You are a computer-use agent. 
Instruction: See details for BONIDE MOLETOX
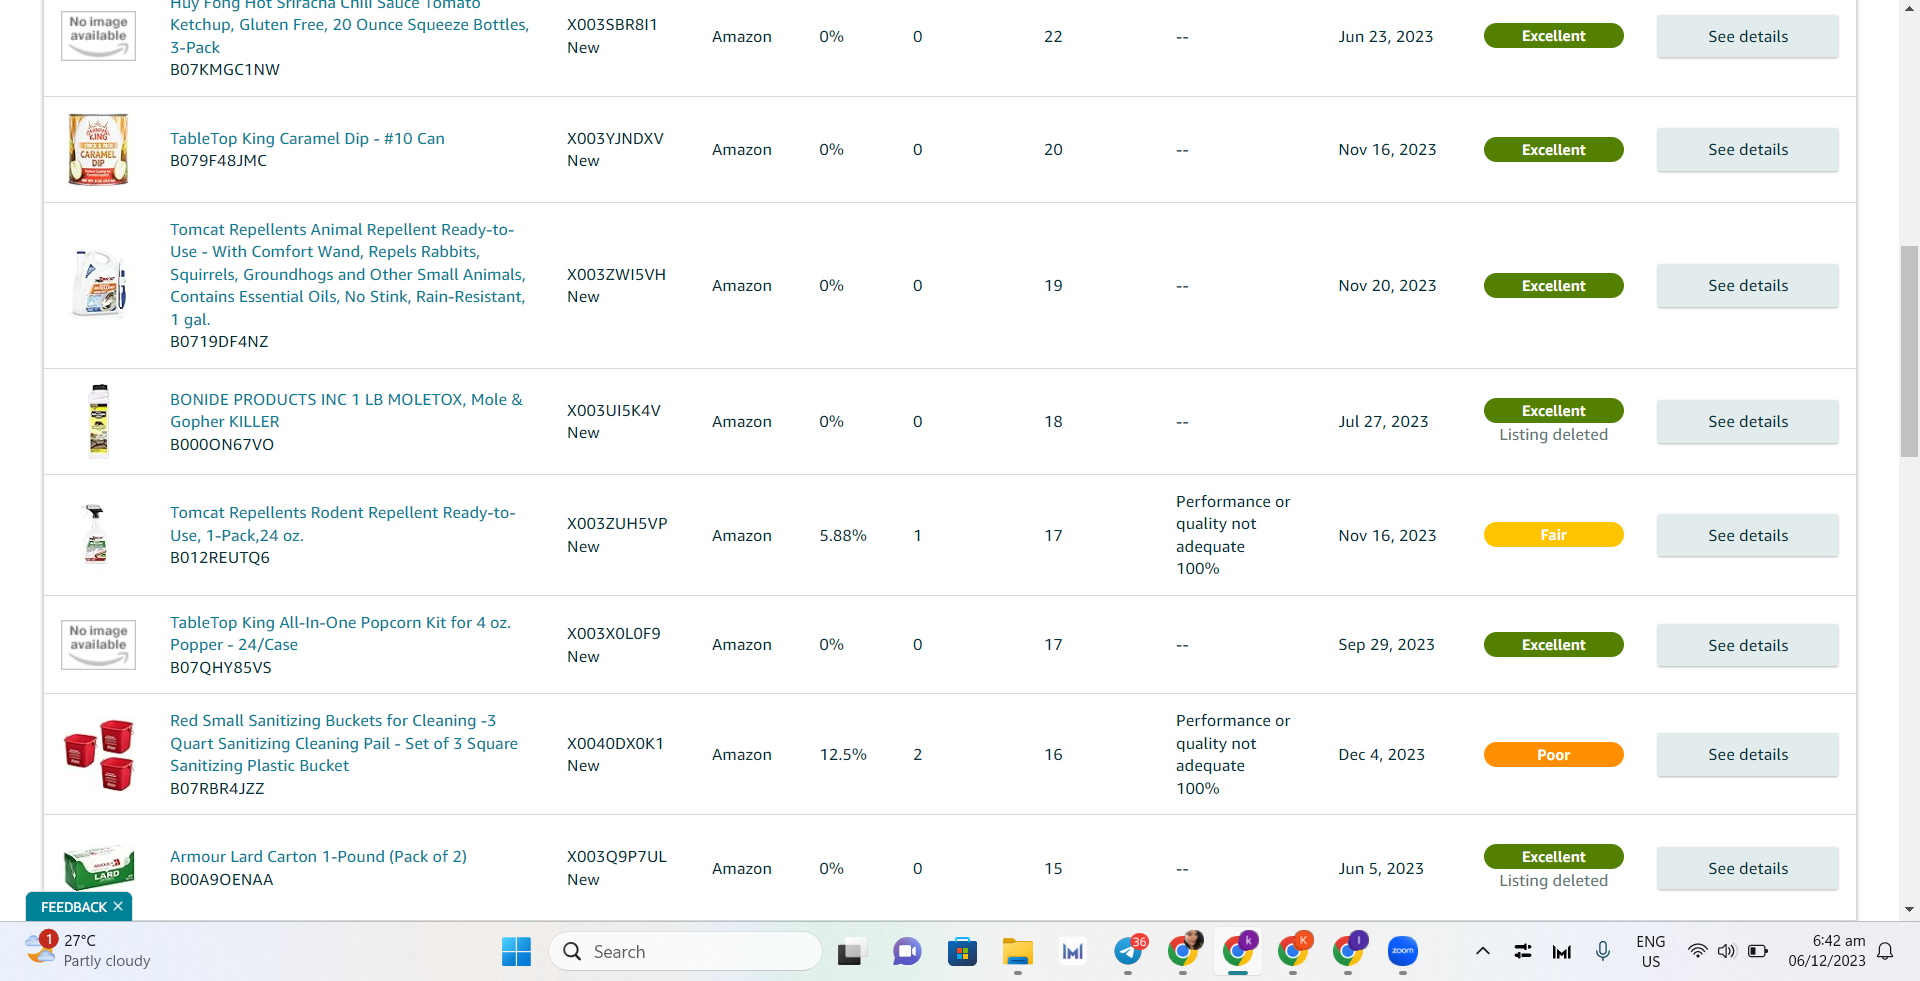(1747, 422)
